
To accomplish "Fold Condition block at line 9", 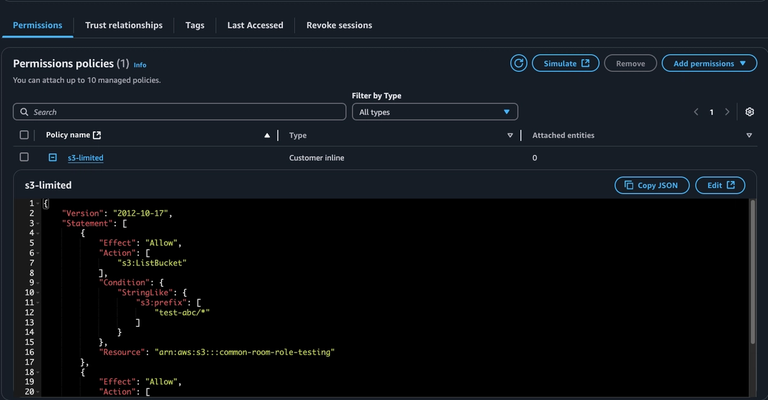I will click(x=38, y=282).
